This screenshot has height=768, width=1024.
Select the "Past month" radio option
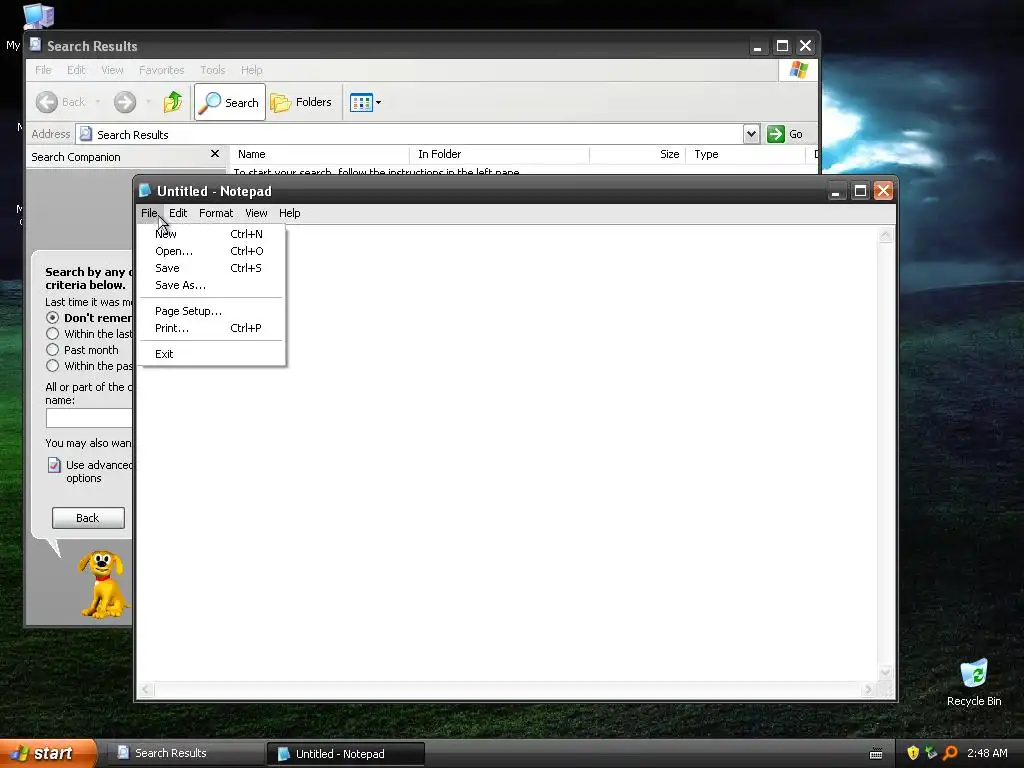pos(52,350)
